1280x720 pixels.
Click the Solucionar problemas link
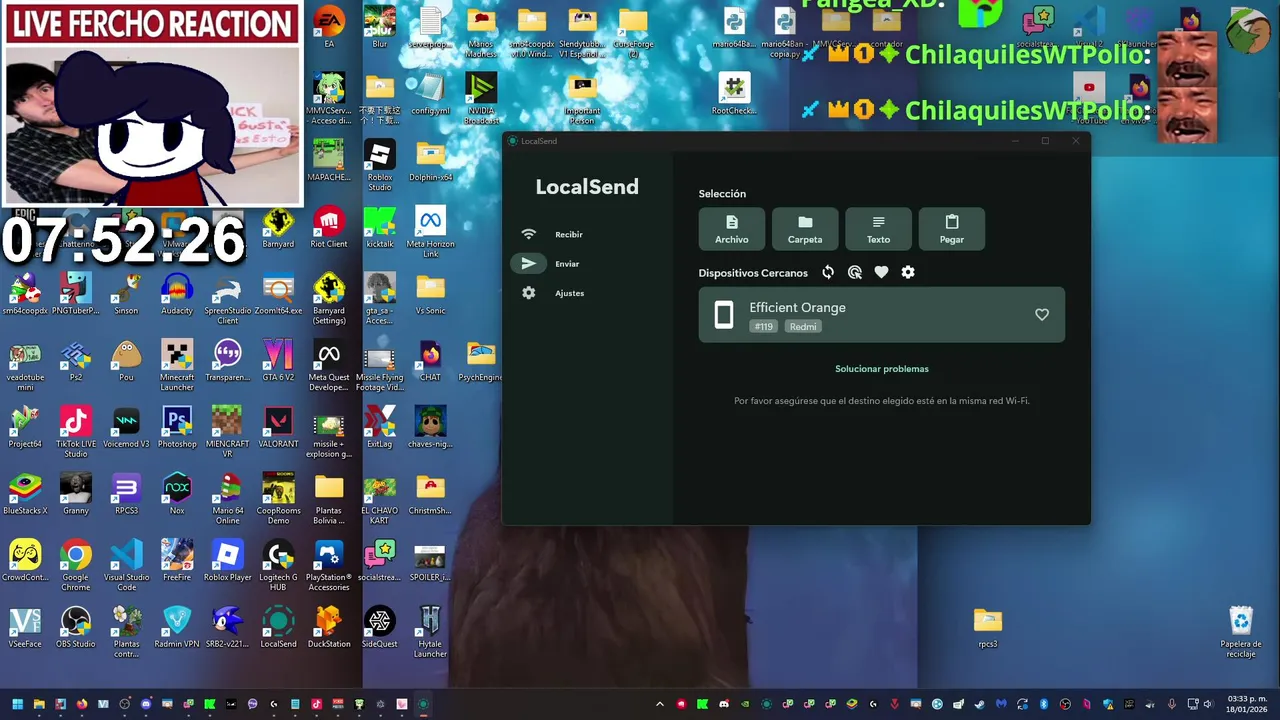[882, 369]
